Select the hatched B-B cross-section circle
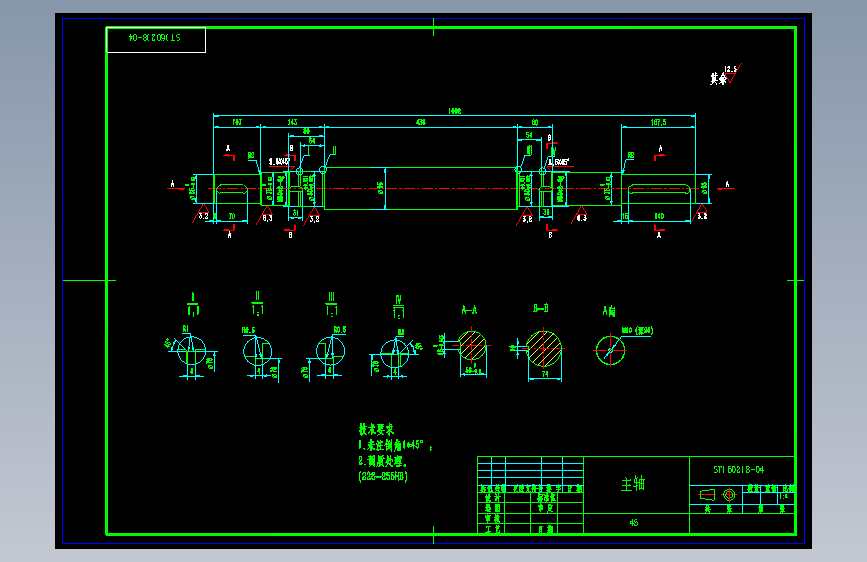867x562 pixels. point(544,348)
